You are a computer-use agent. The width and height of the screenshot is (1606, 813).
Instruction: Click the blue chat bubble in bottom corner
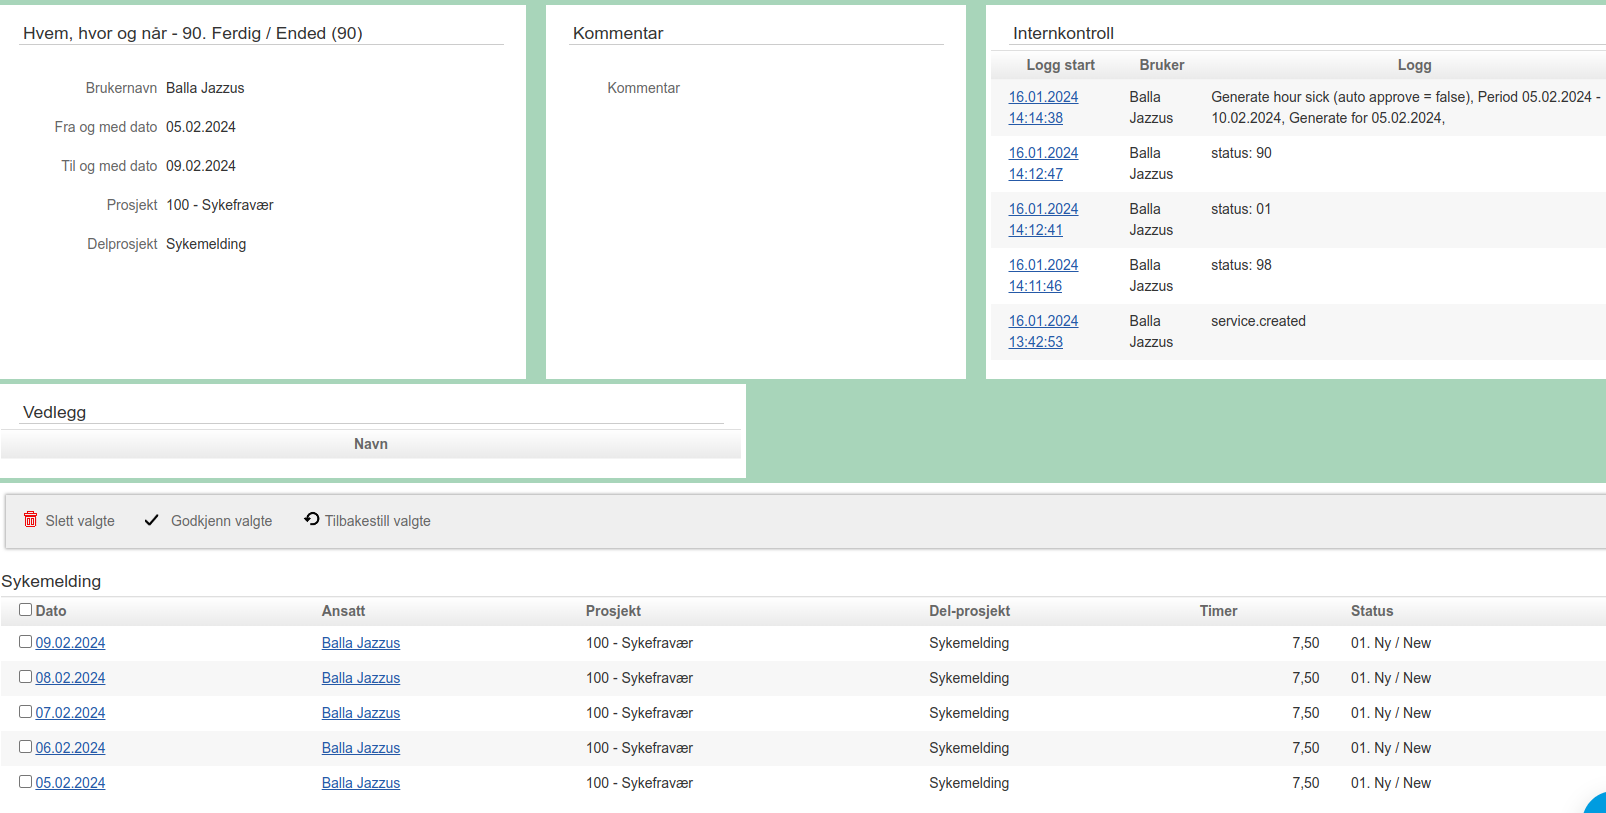click(x=1596, y=804)
